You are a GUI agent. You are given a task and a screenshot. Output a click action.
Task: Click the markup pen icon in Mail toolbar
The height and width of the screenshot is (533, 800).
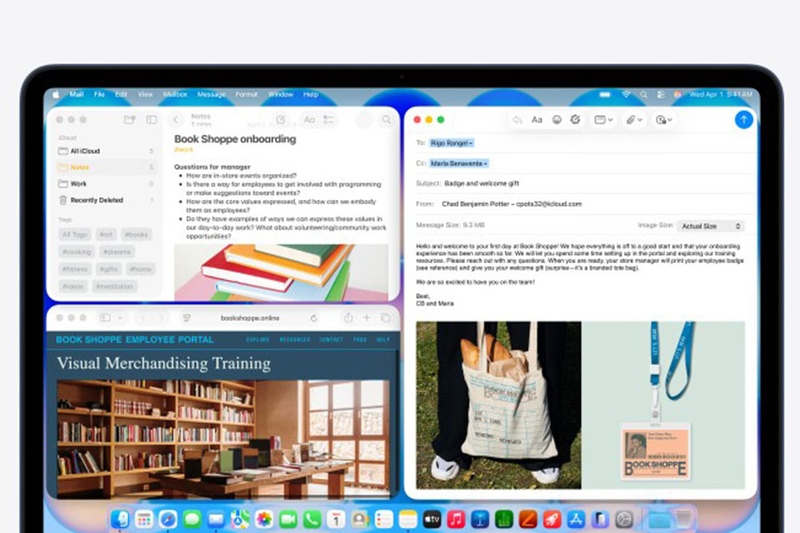pyautogui.click(x=576, y=120)
